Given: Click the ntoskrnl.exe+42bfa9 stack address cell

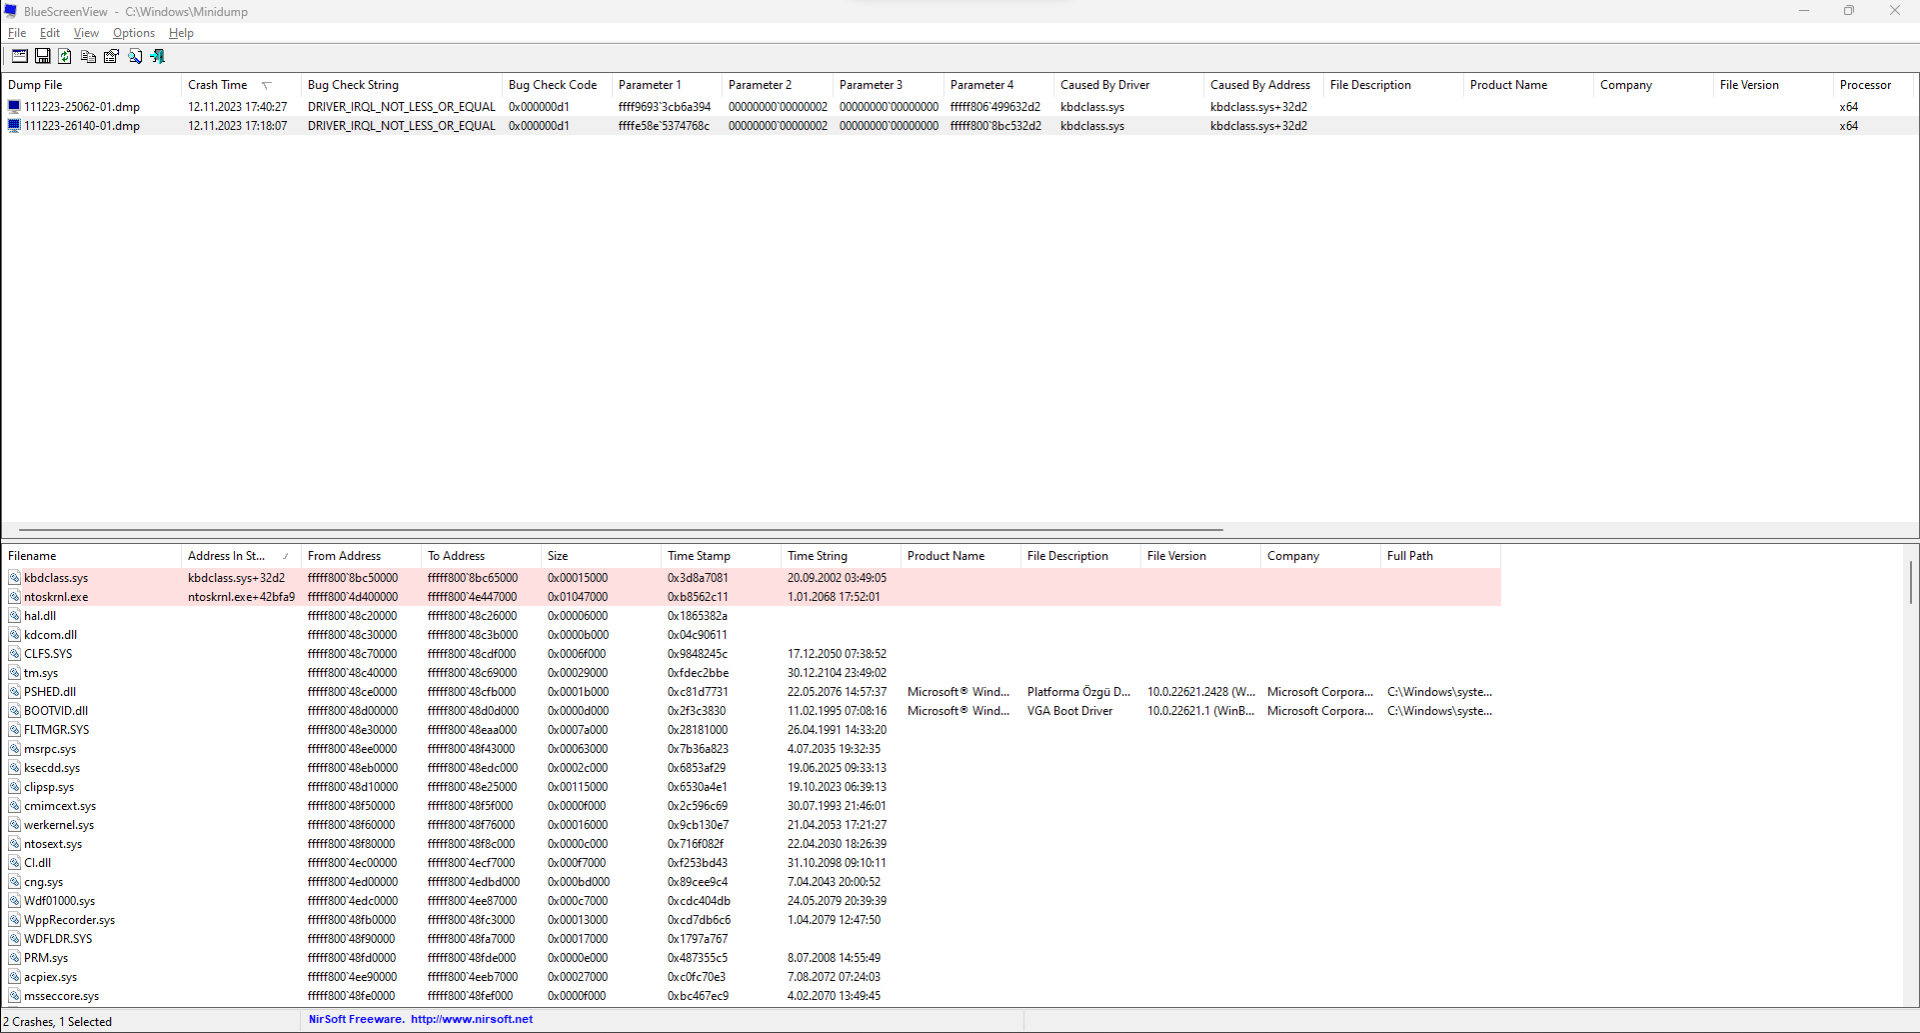Looking at the screenshot, I should tap(241, 597).
